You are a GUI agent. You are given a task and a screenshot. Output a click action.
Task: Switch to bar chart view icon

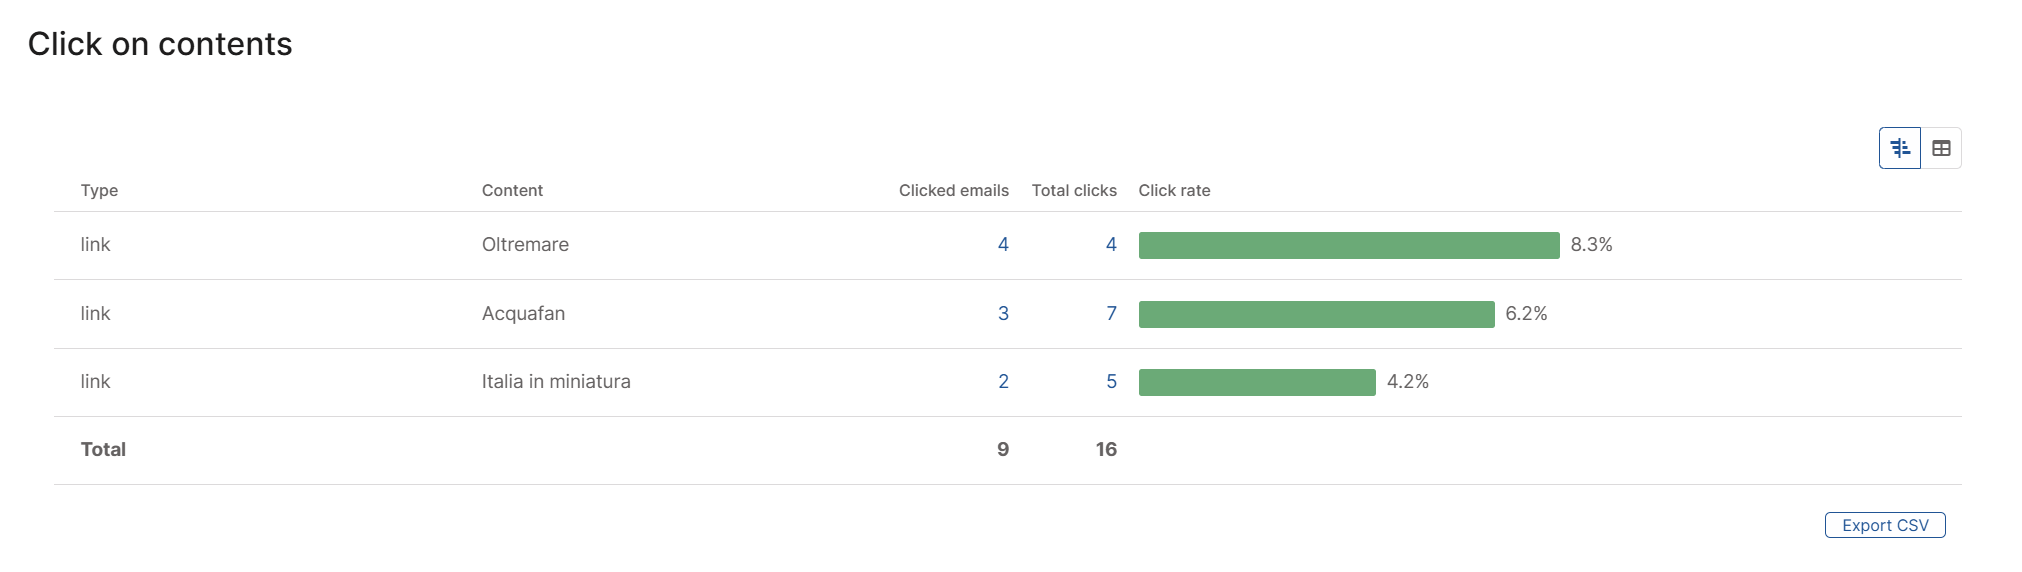coord(1900,148)
